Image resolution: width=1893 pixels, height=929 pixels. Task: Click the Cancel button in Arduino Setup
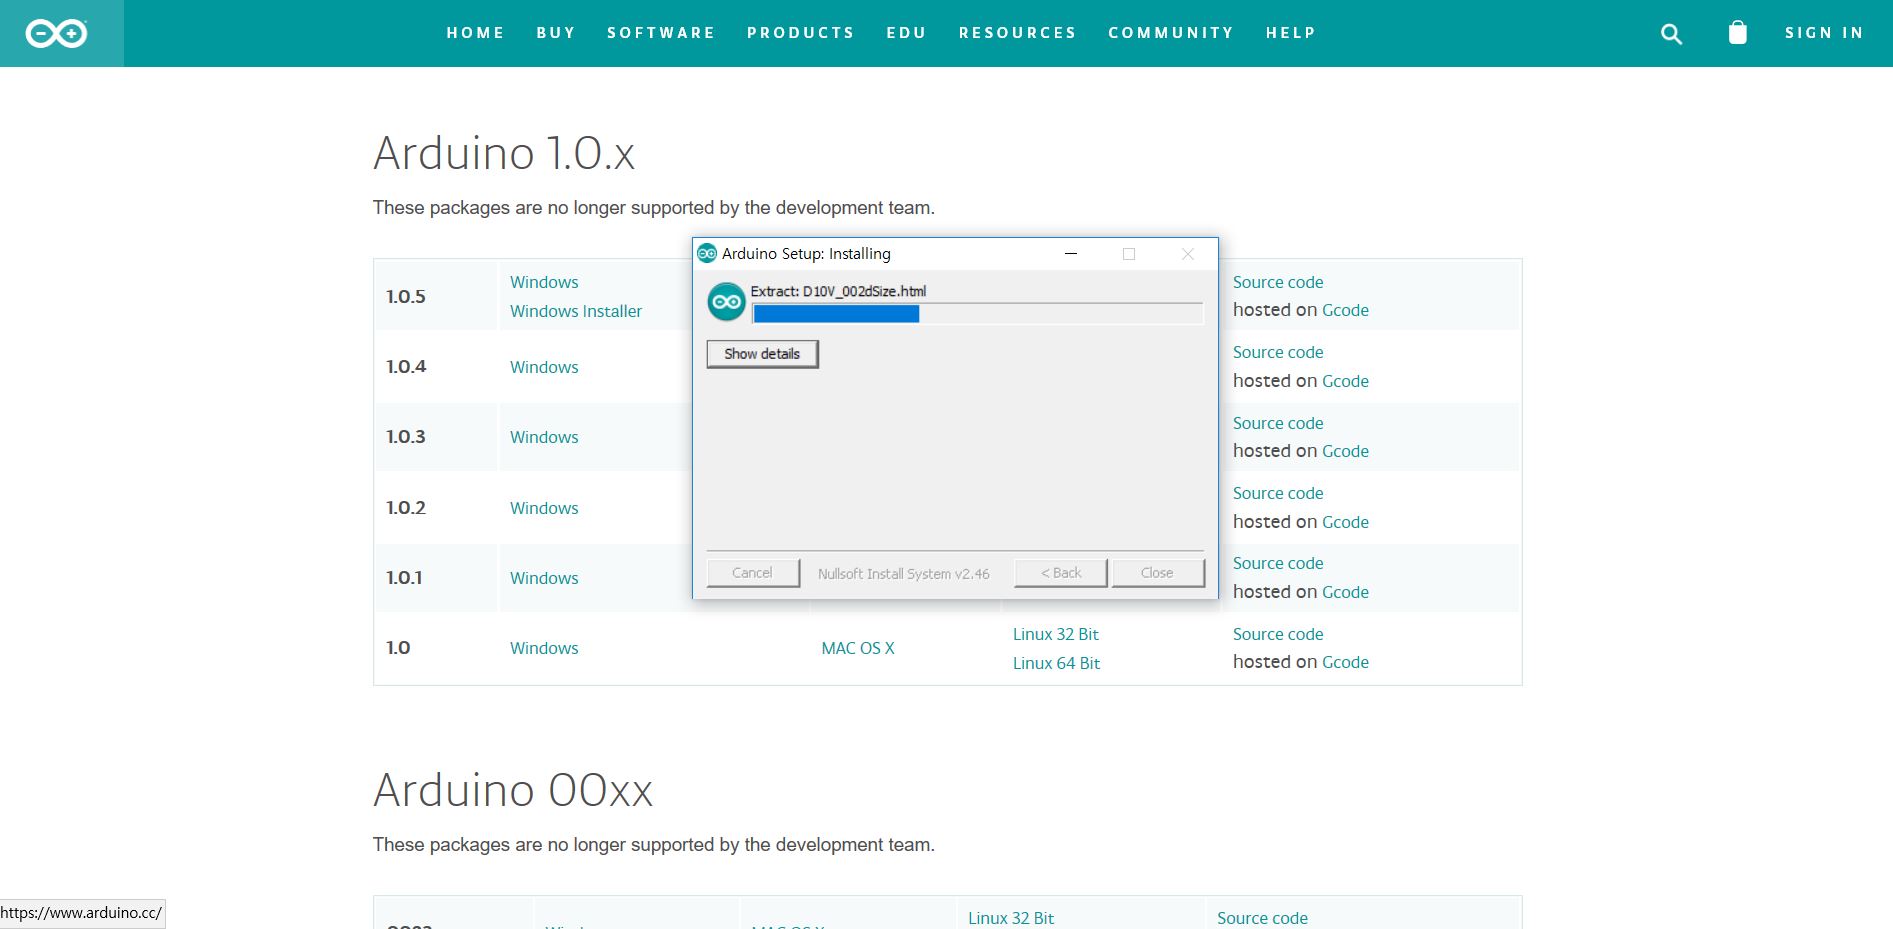[x=753, y=573]
